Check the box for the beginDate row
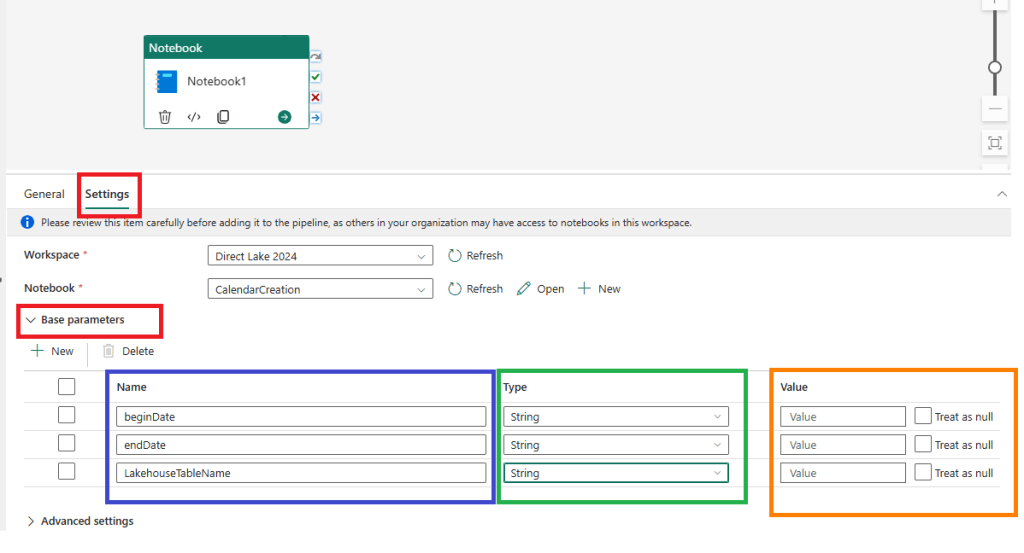1024x553 pixels. click(67, 415)
